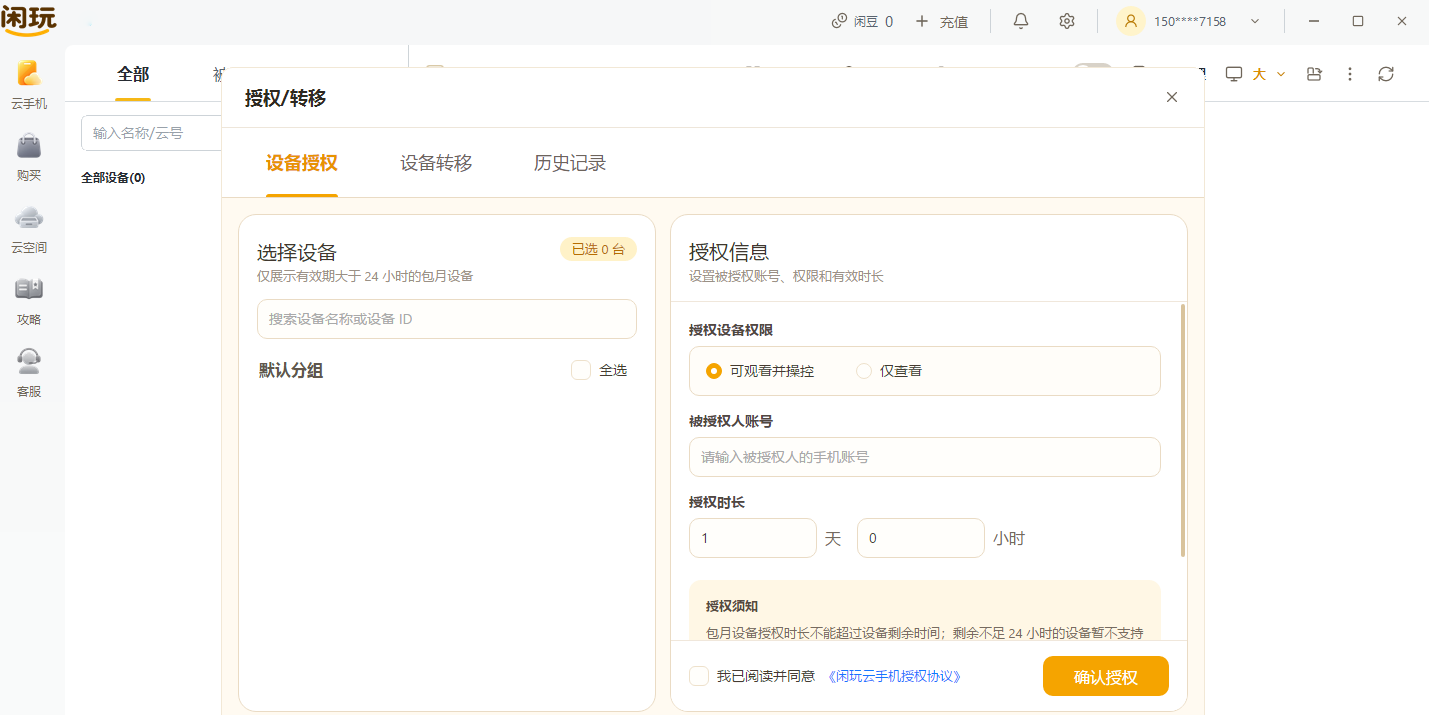Image resolution: width=1429 pixels, height=715 pixels.
Task: Click the 默认分组 group label
Action: click(x=291, y=370)
